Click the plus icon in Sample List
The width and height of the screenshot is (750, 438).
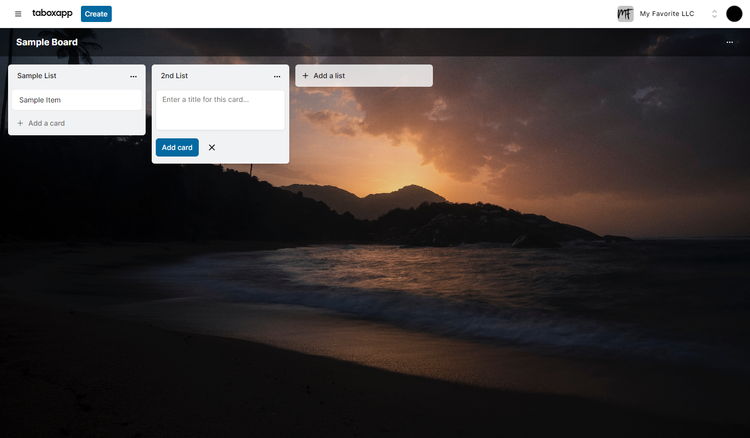[x=20, y=123]
